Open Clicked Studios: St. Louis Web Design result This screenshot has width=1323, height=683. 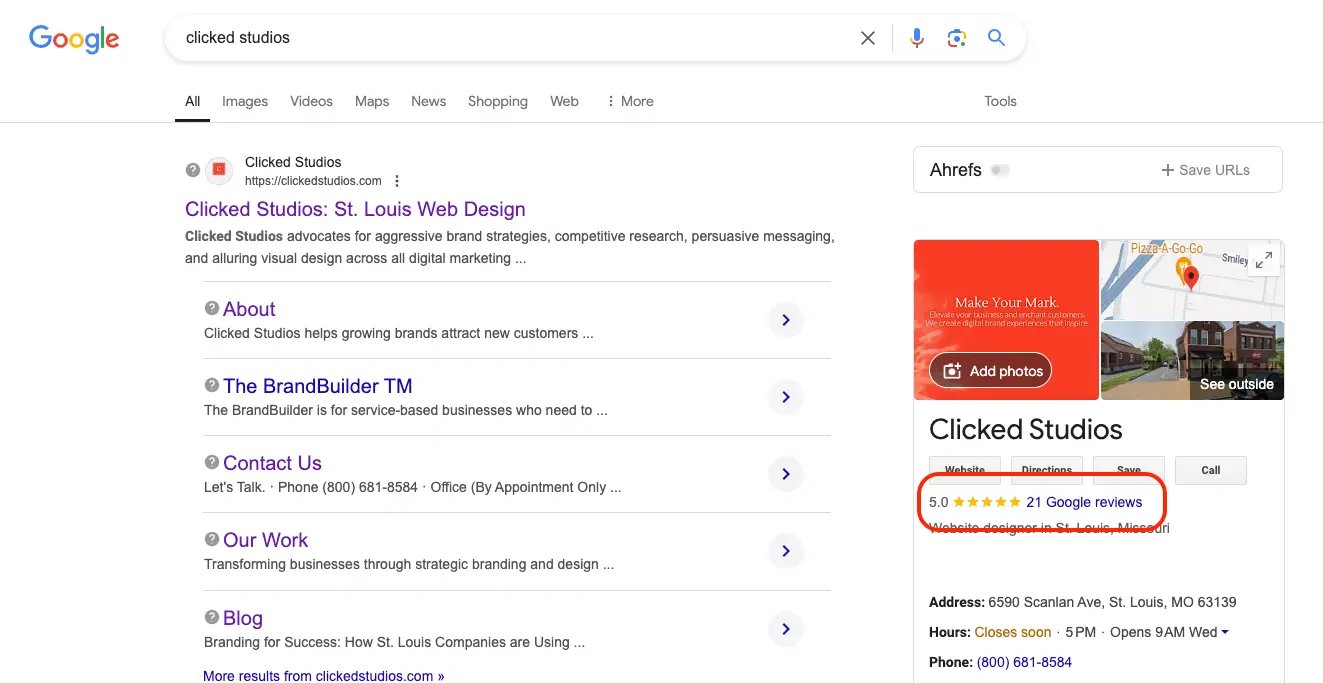(x=355, y=209)
